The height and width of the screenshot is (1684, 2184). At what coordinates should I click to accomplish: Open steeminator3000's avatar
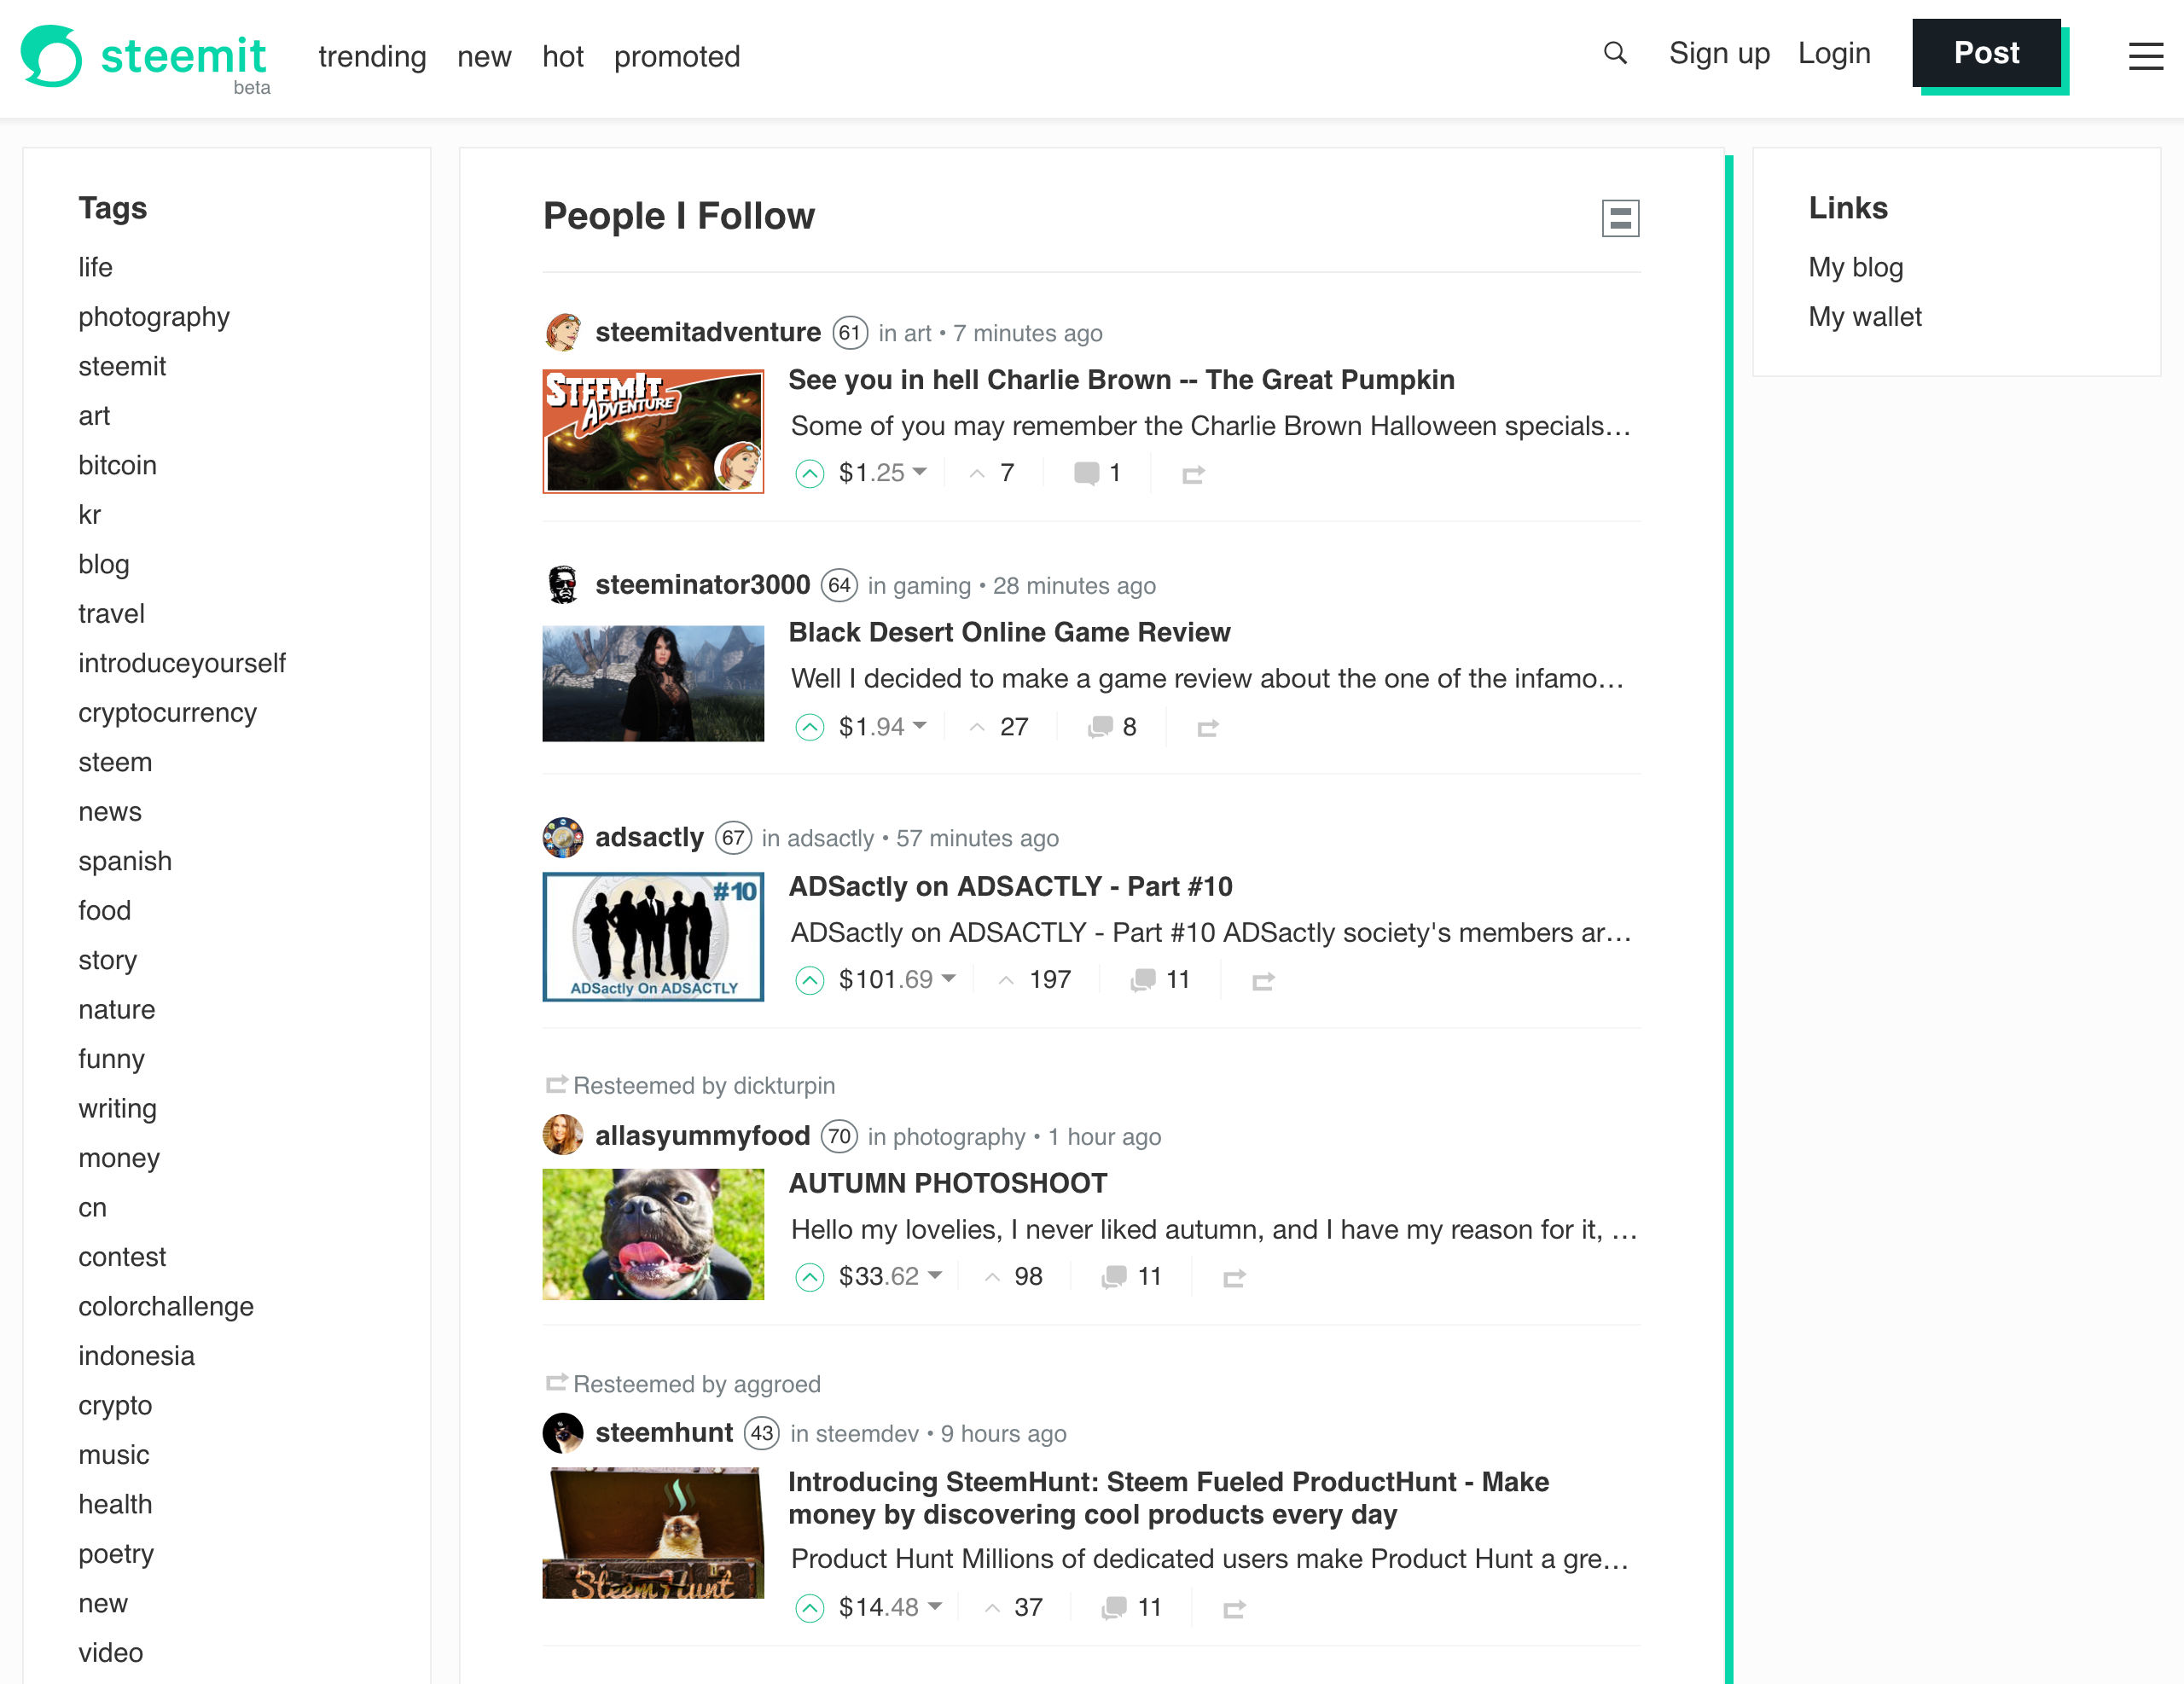point(563,585)
